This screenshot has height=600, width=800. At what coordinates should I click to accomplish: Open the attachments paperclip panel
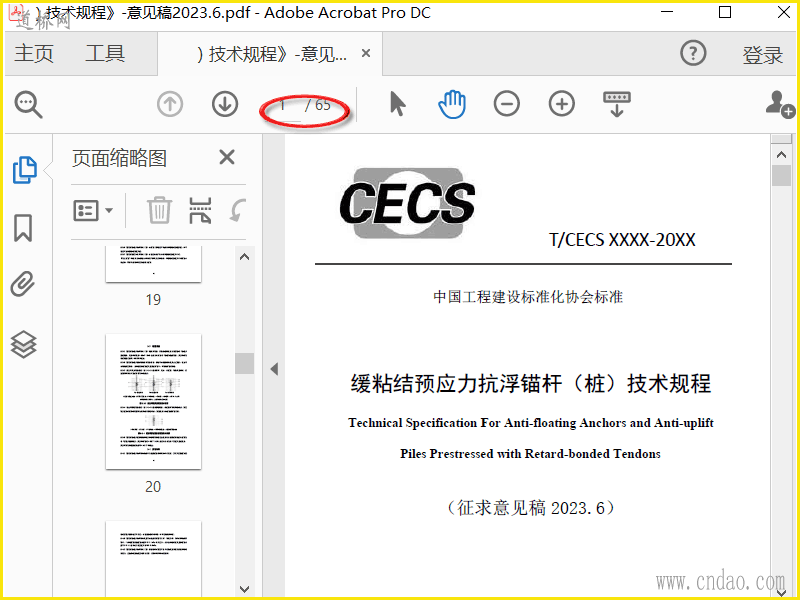coord(23,284)
